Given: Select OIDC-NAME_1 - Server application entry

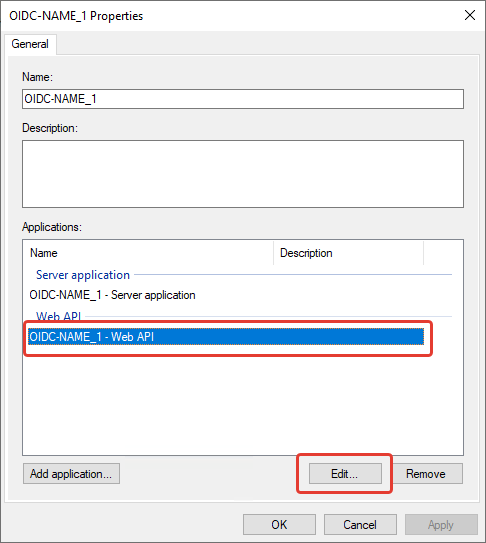Looking at the screenshot, I should (x=112, y=295).
